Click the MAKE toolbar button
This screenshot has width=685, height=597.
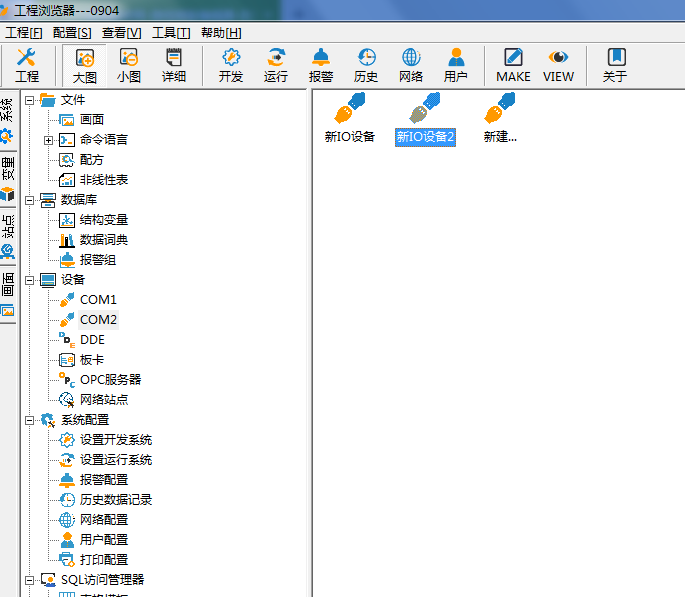pos(513,65)
